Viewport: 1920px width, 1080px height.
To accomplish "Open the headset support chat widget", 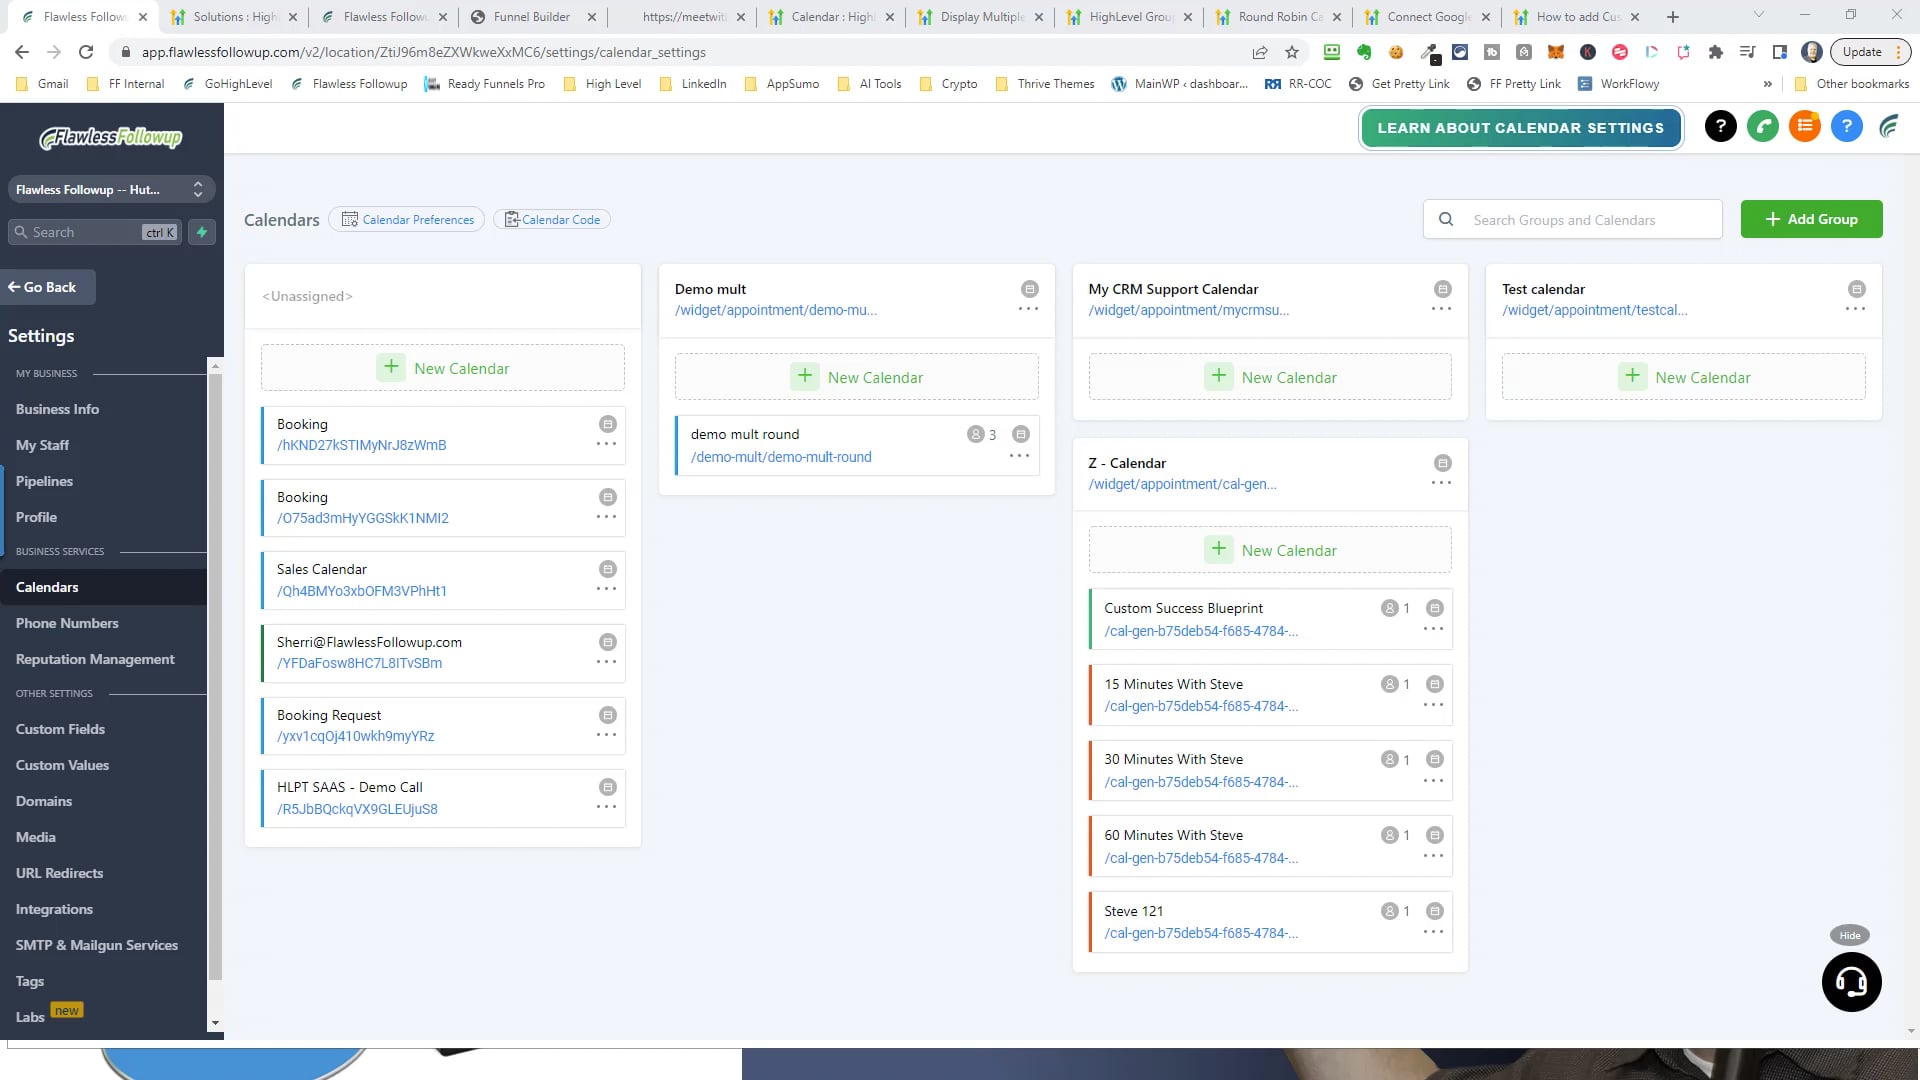I will pyautogui.click(x=1851, y=982).
